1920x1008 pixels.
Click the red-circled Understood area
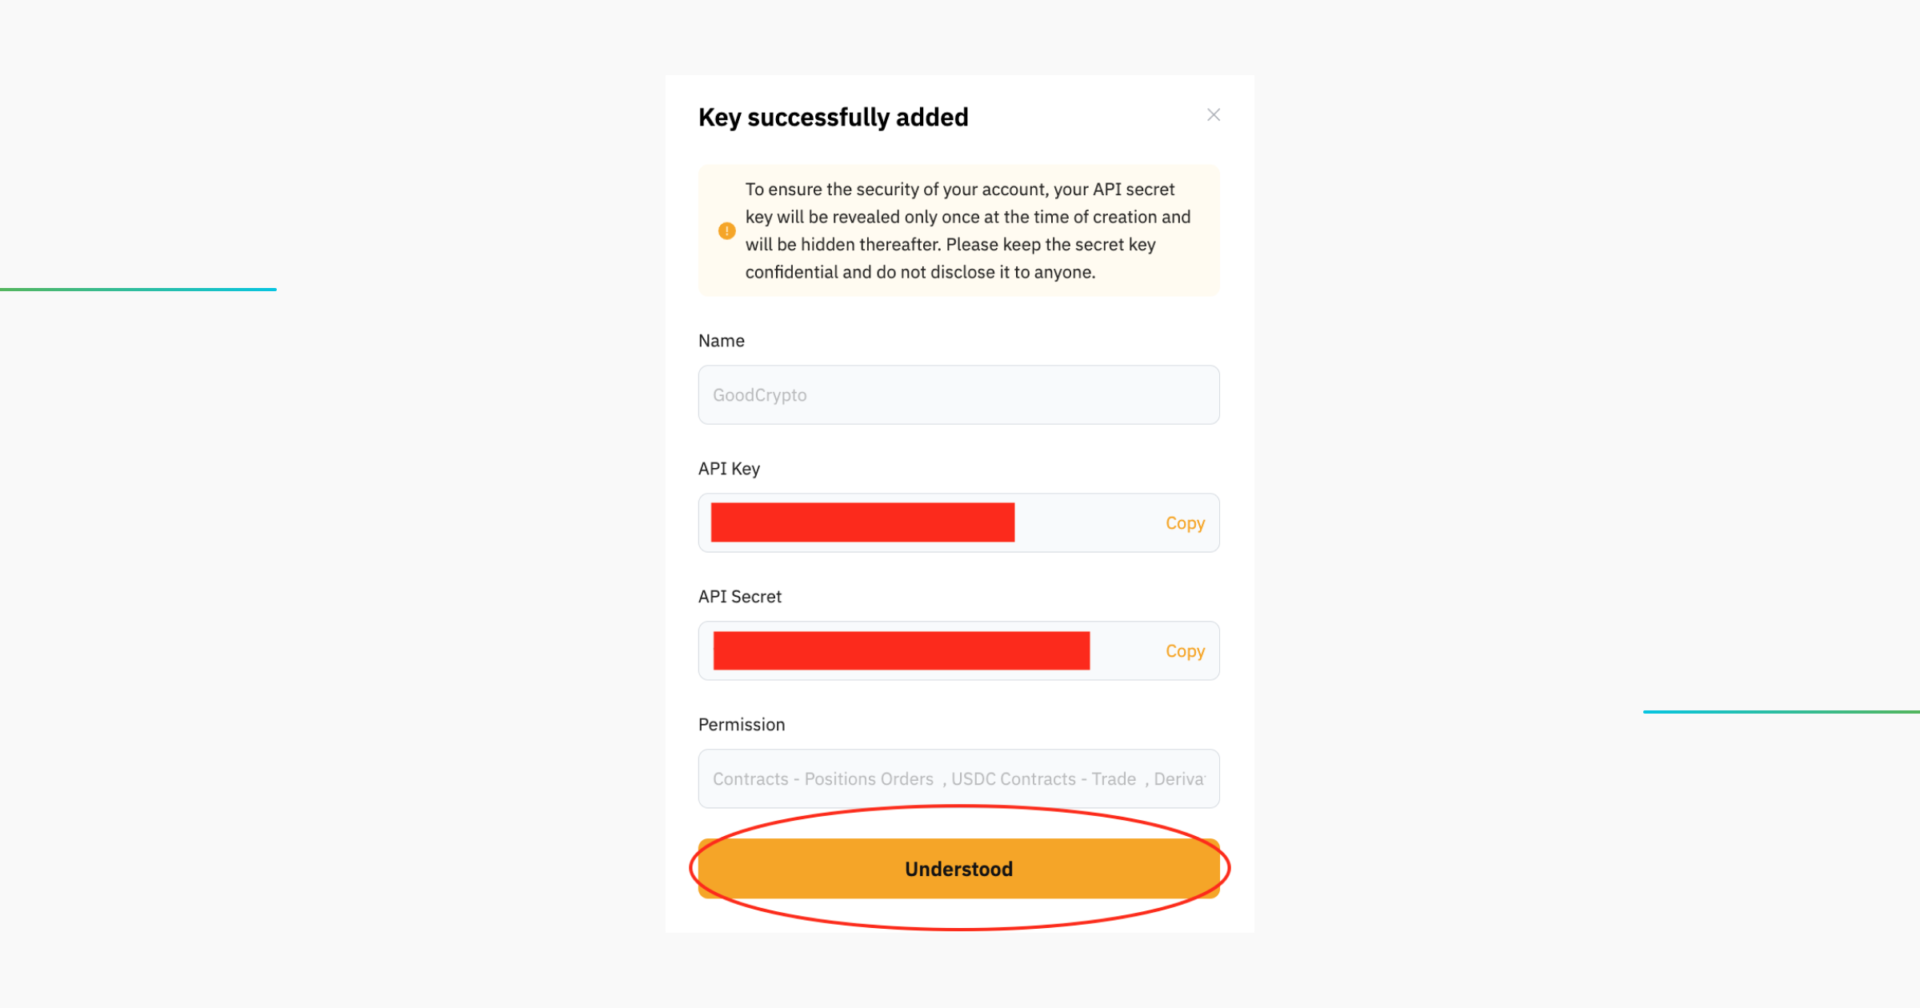pyautogui.click(x=957, y=868)
